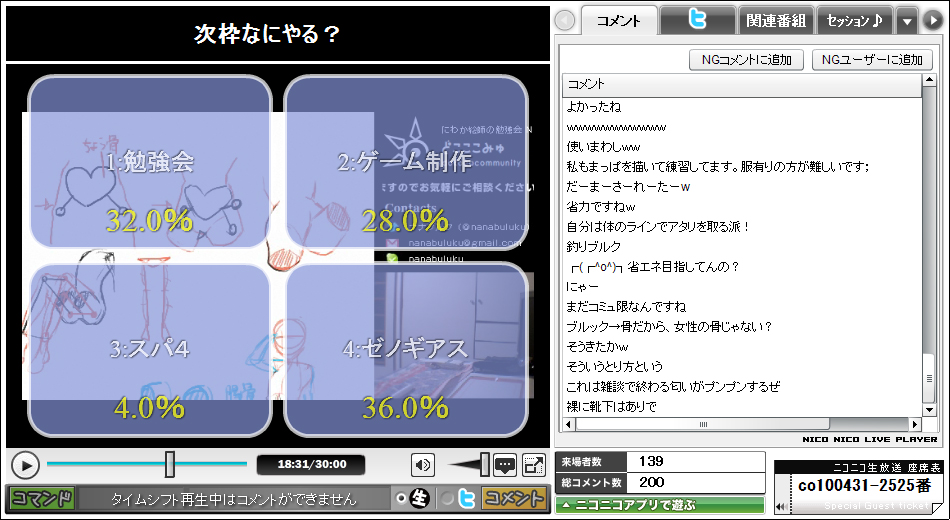Screen dimensions: 950x520
Task: Sort by the コメント column header
Action: [x=742, y=84]
